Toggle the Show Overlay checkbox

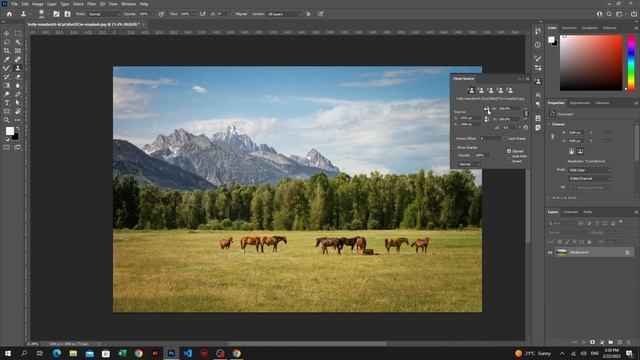(454, 147)
